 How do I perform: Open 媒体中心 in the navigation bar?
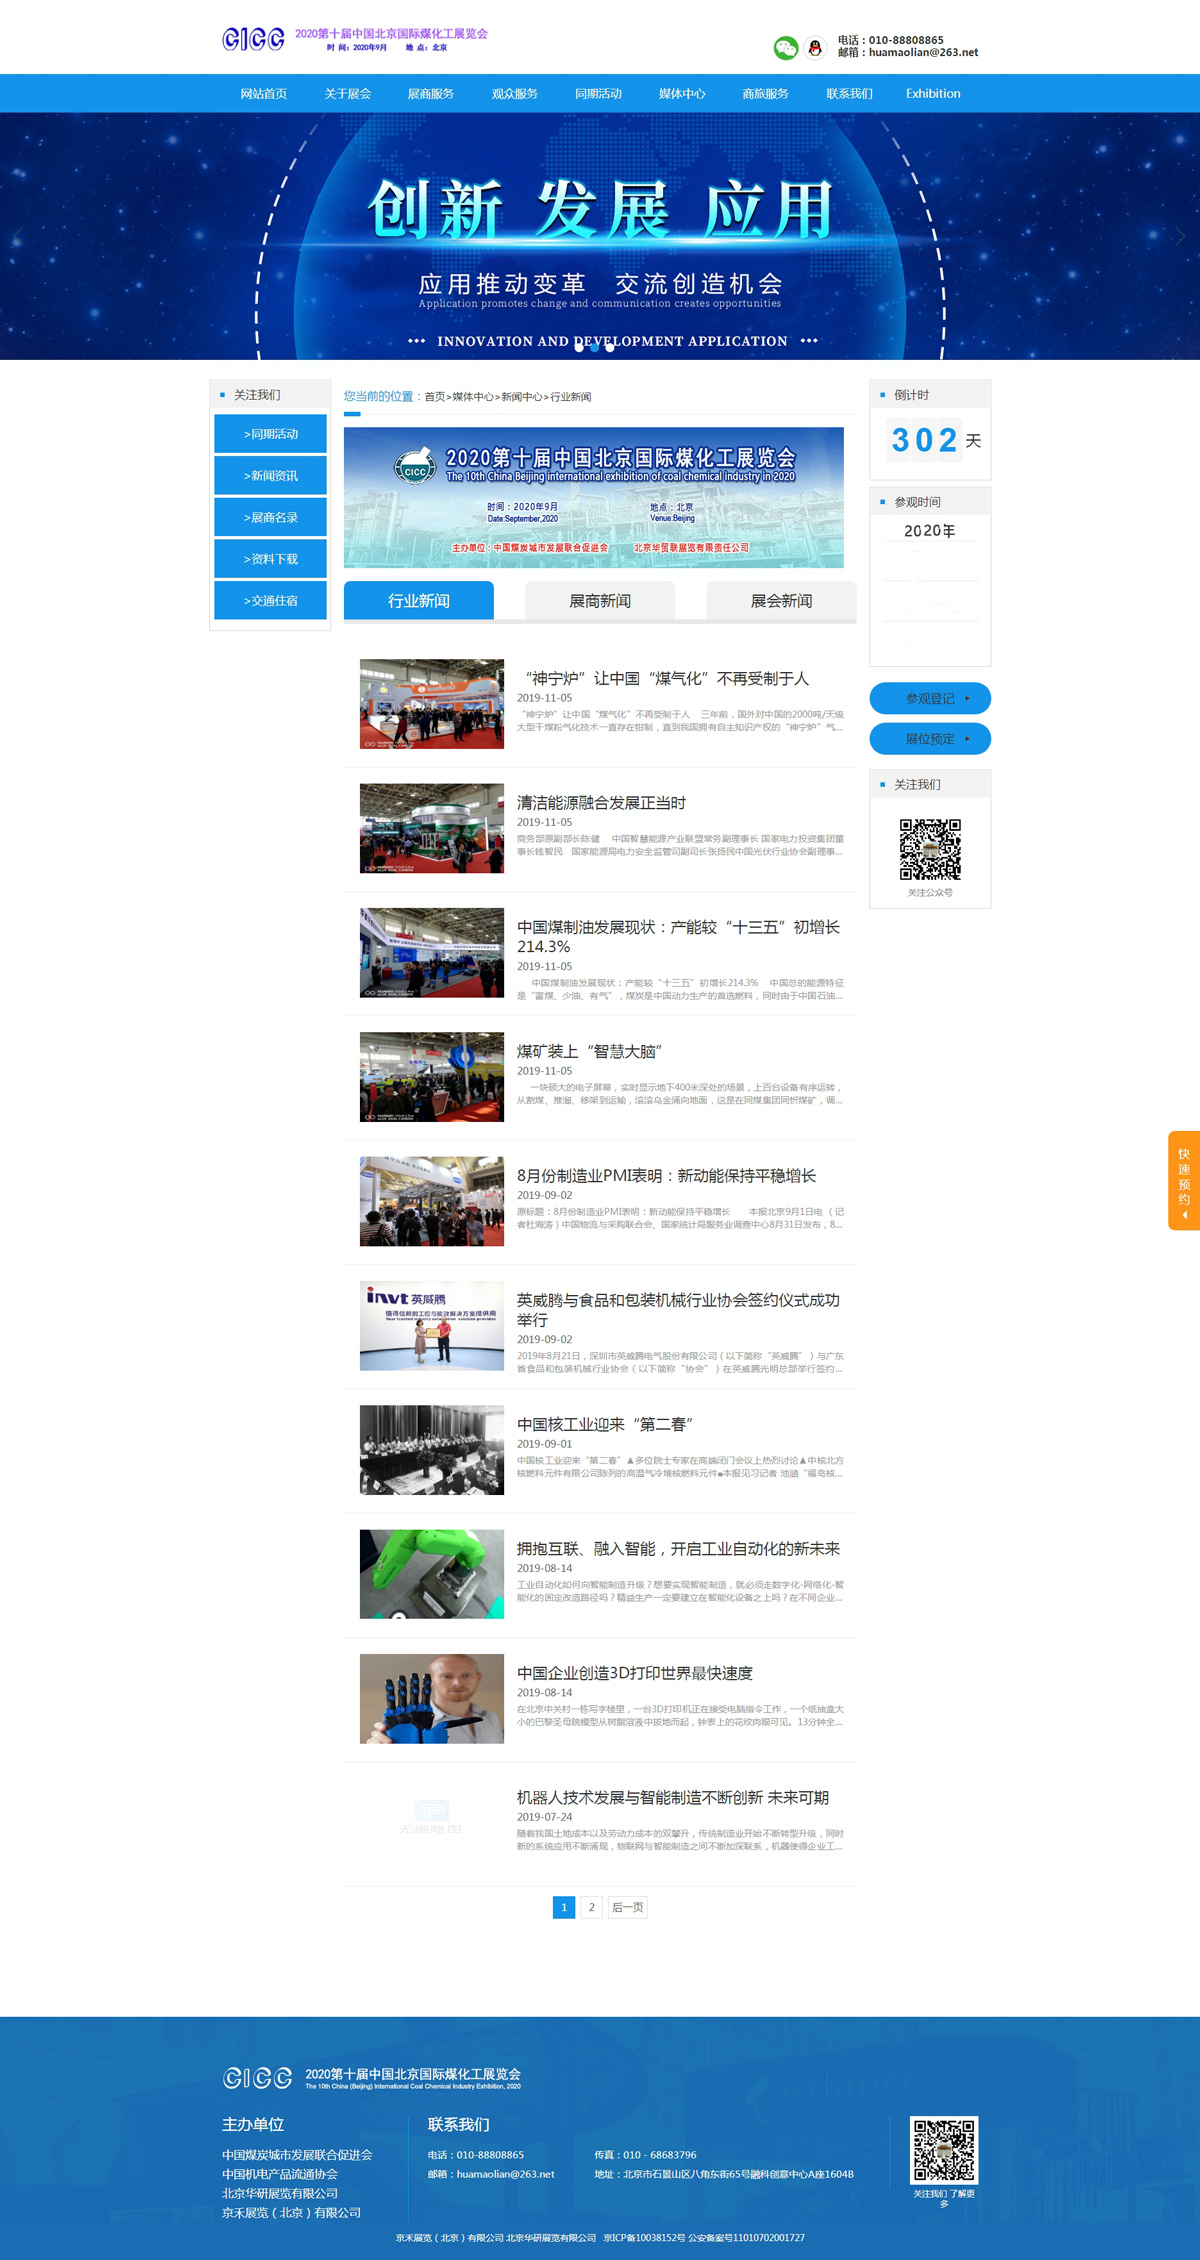click(x=682, y=94)
